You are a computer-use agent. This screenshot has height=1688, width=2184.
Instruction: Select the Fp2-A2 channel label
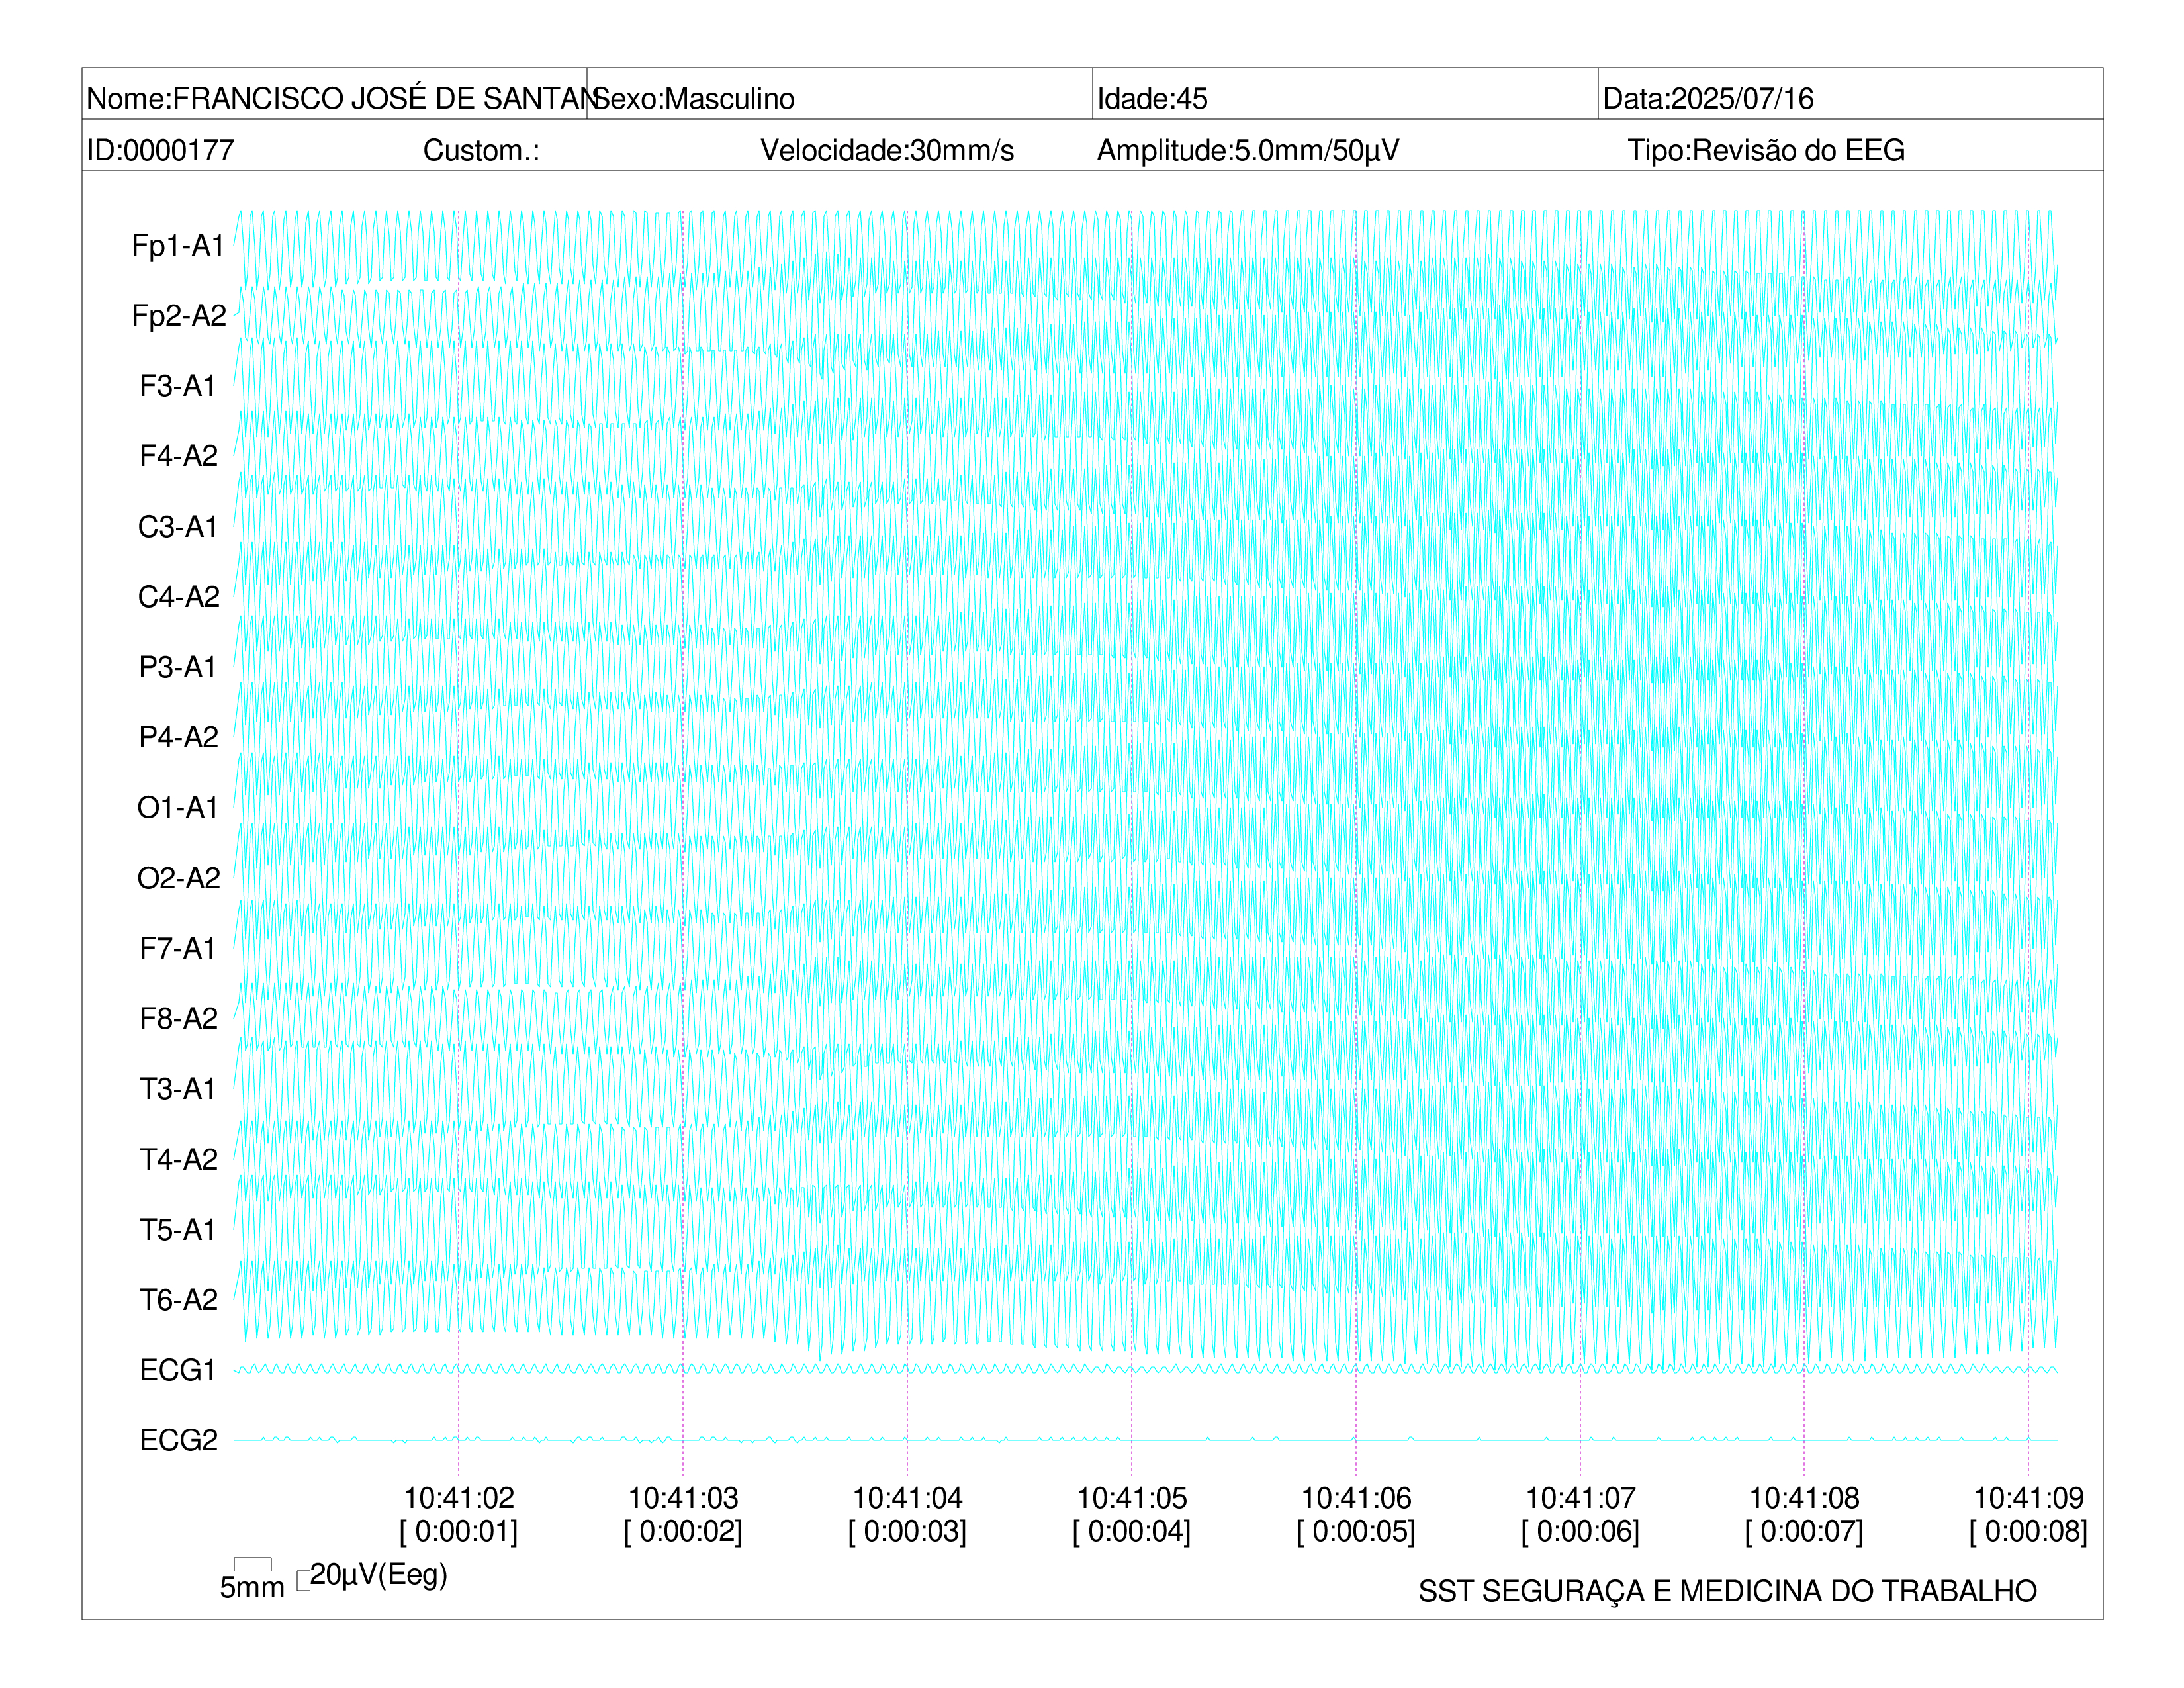tap(179, 315)
